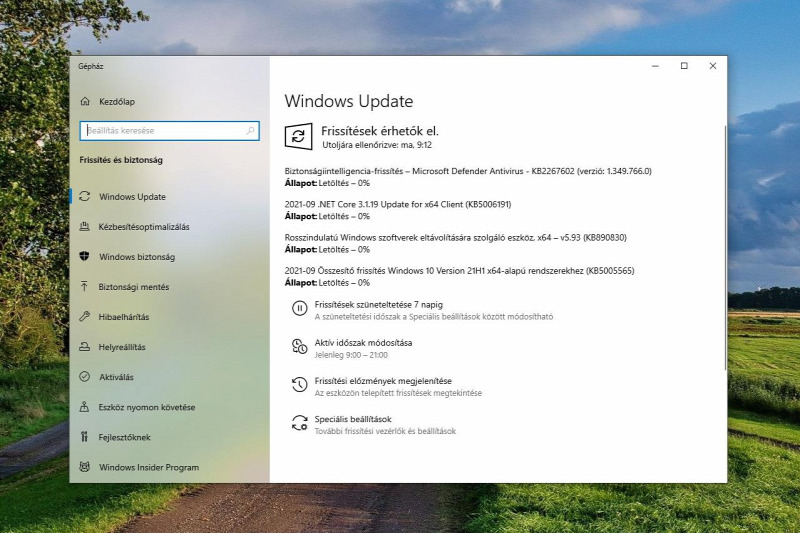Click the pause icon for Frissítések szüneteltetése
Image resolution: width=800 pixels, height=533 pixels.
299,308
